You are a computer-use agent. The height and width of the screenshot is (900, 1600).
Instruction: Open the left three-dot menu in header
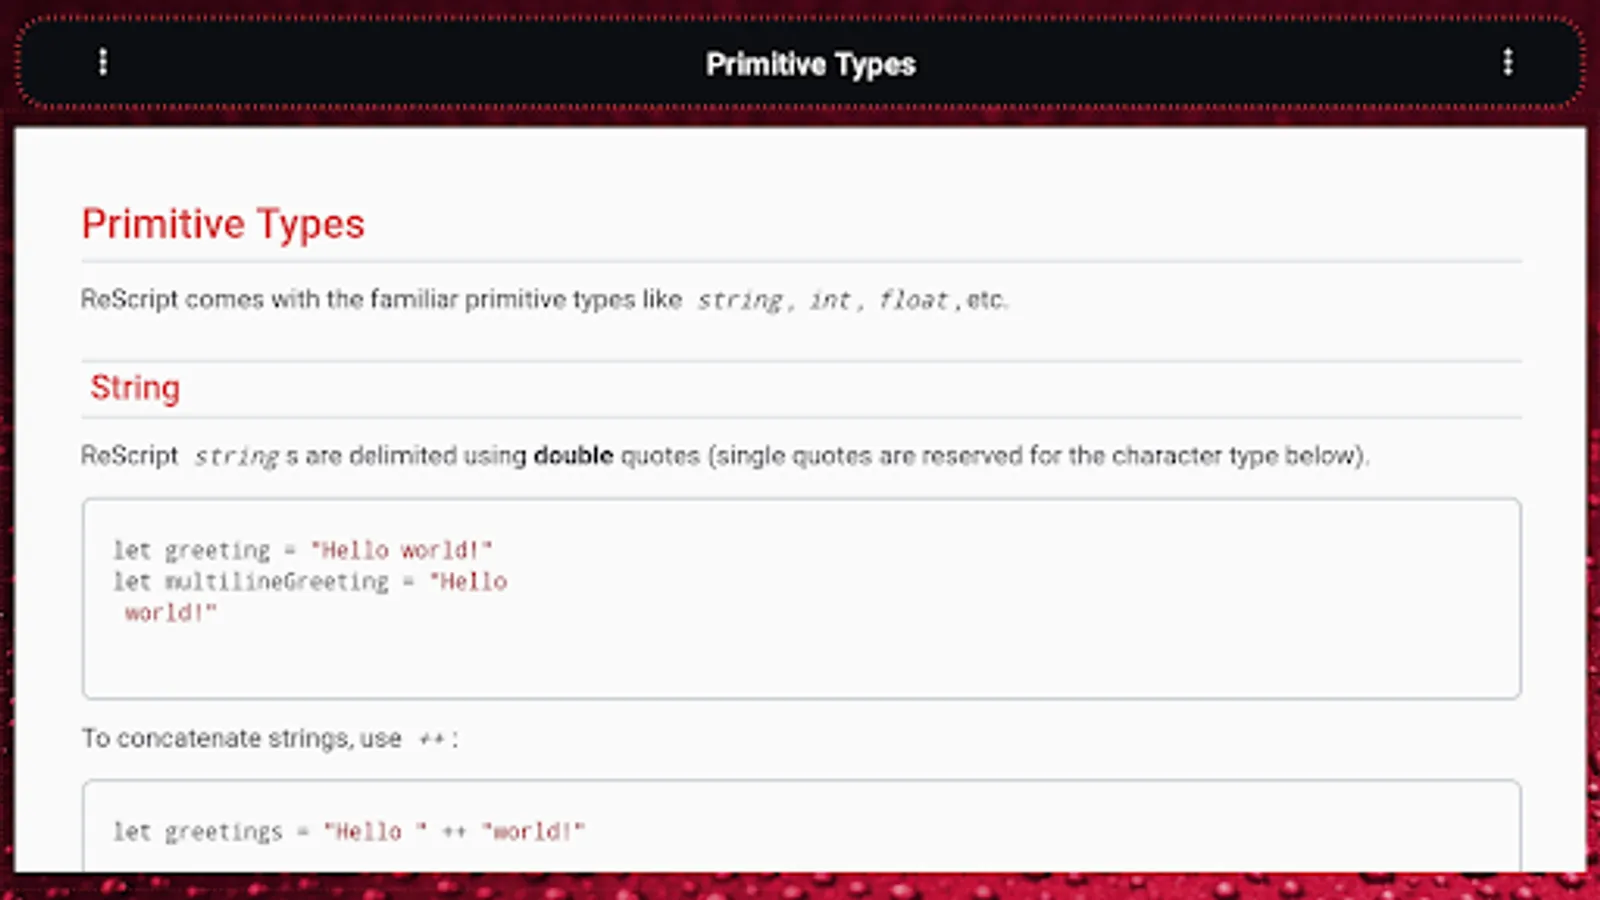click(x=102, y=63)
